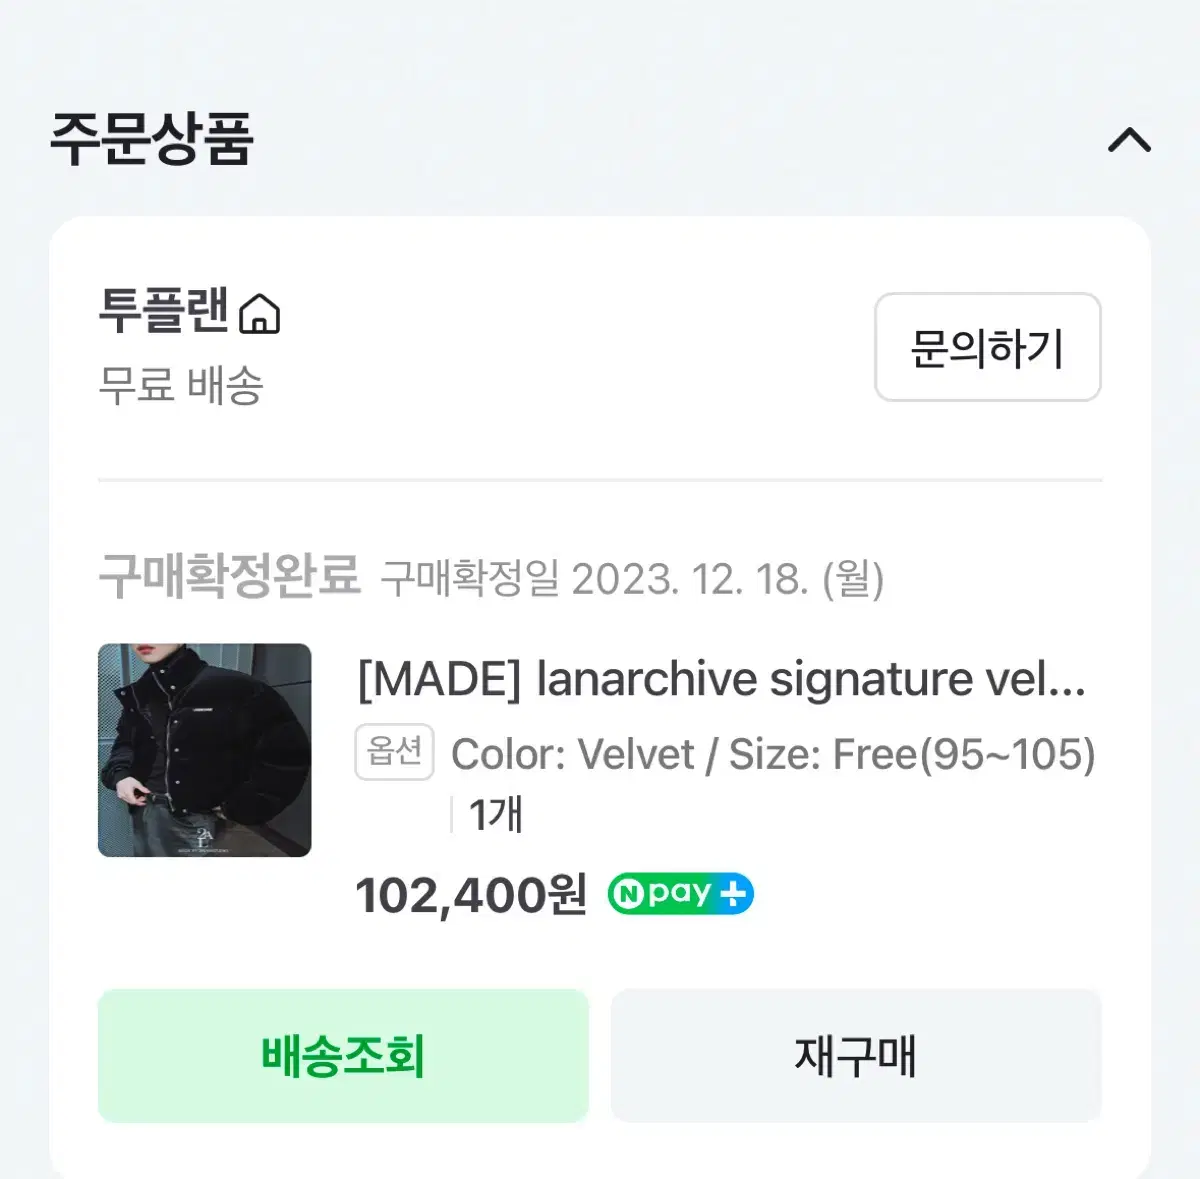This screenshot has width=1200, height=1179.
Task: Tap the 옵션 option badge
Action: [394, 752]
